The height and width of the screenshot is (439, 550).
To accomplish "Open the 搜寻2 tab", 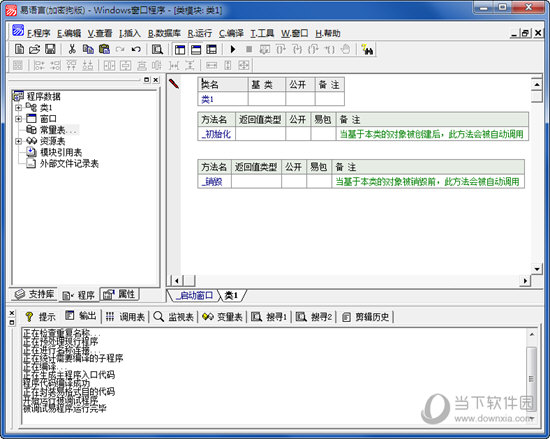I will coord(314,317).
